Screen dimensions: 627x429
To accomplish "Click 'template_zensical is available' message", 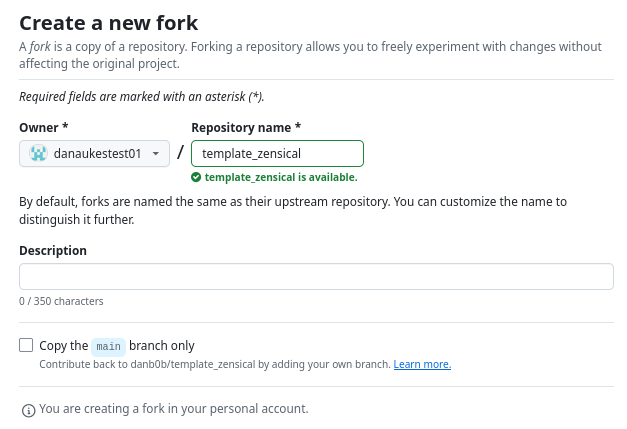I will 281,177.
